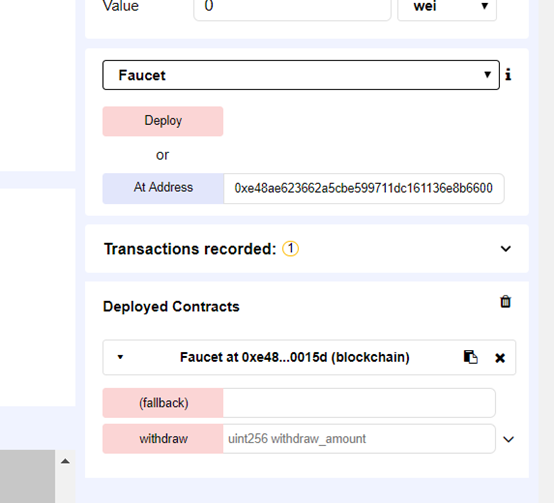This screenshot has height=503, width=554.
Task: Remove the Faucet instance with X icon
Action: [x=500, y=358]
